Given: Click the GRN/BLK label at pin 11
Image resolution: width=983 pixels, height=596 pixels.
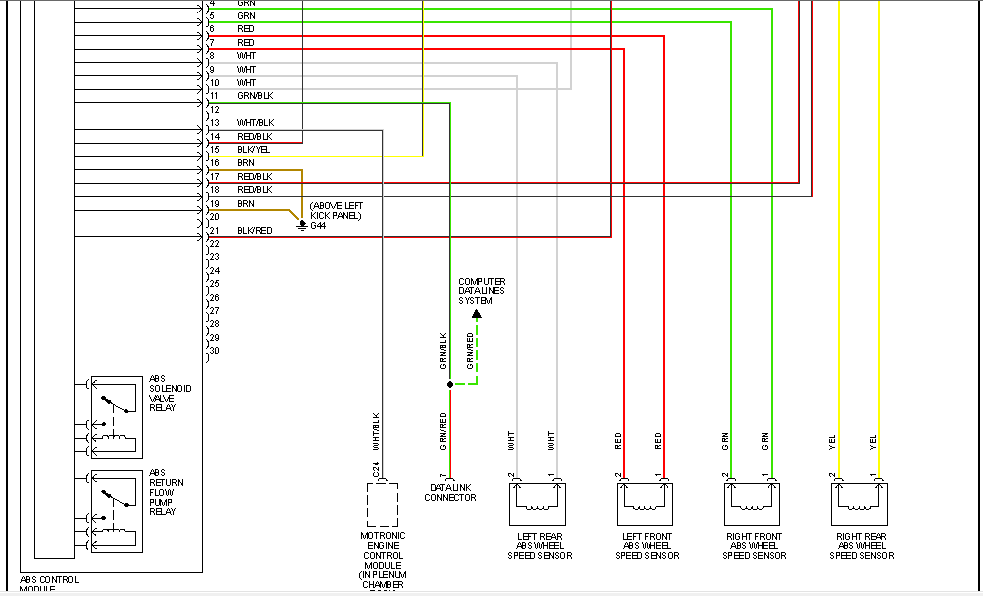Looking at the screenshot, I should tap(255, 96).
